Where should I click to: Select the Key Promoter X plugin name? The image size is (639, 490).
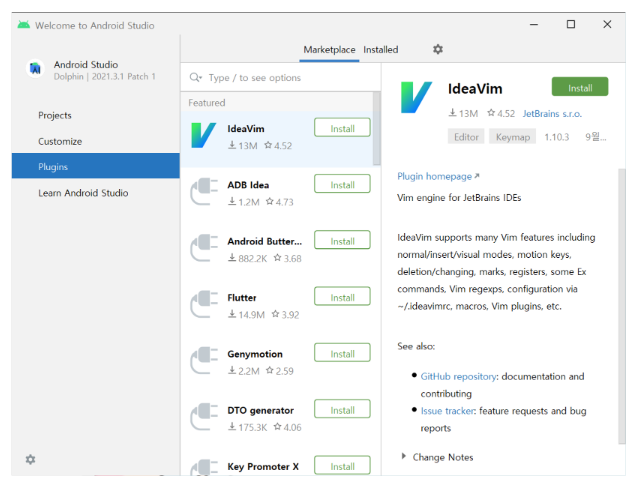click(263, 467)
